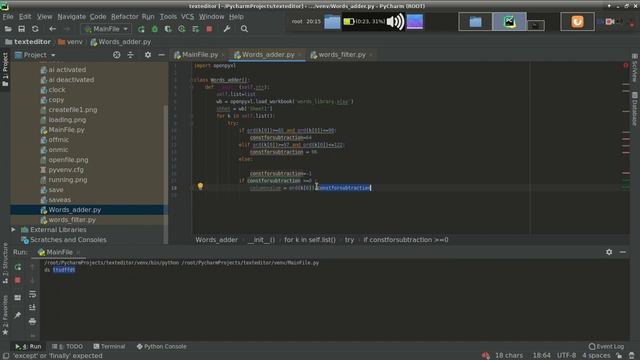
Task: Switch to the words_filter.py editor tab
Action: click(342, 55)
